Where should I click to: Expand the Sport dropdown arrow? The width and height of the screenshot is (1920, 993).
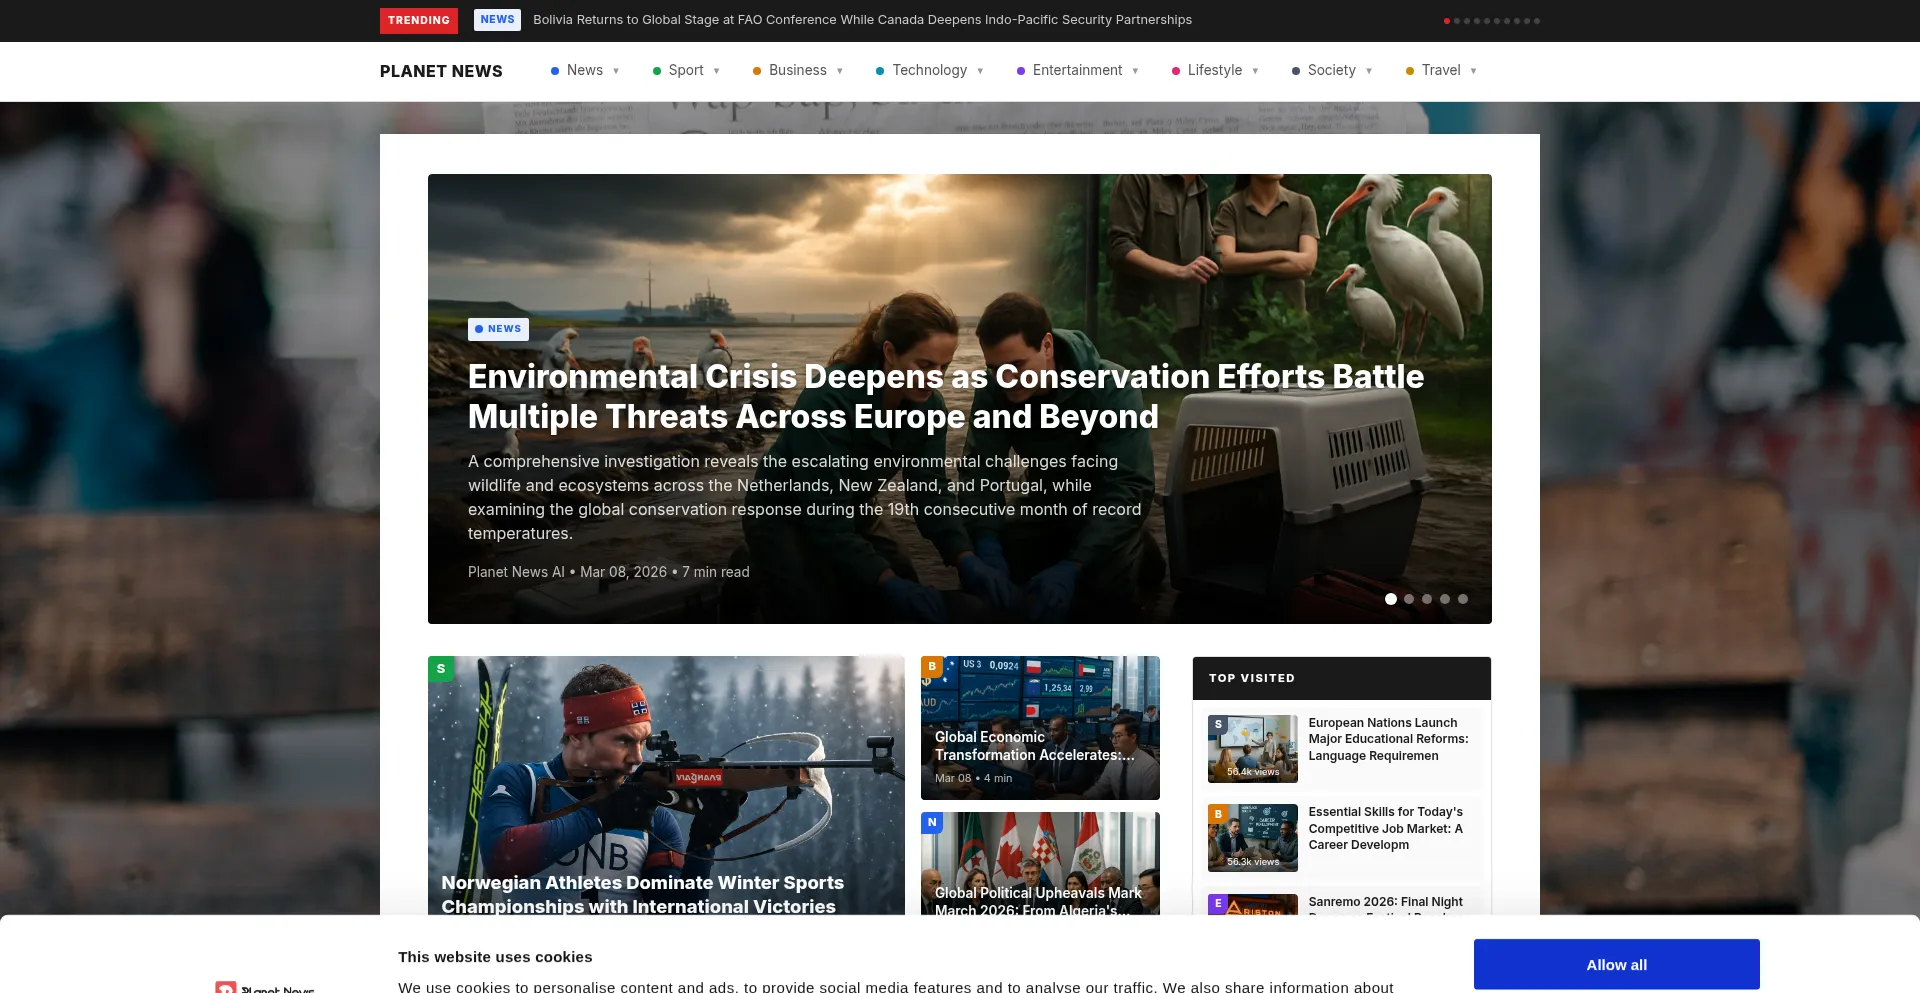[x=716, y=71]
